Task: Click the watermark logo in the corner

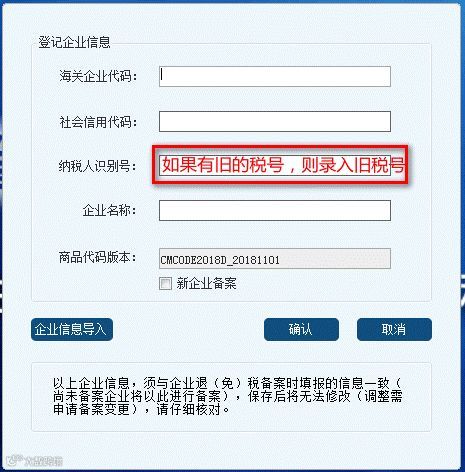Action: click(x=35, y=461)
